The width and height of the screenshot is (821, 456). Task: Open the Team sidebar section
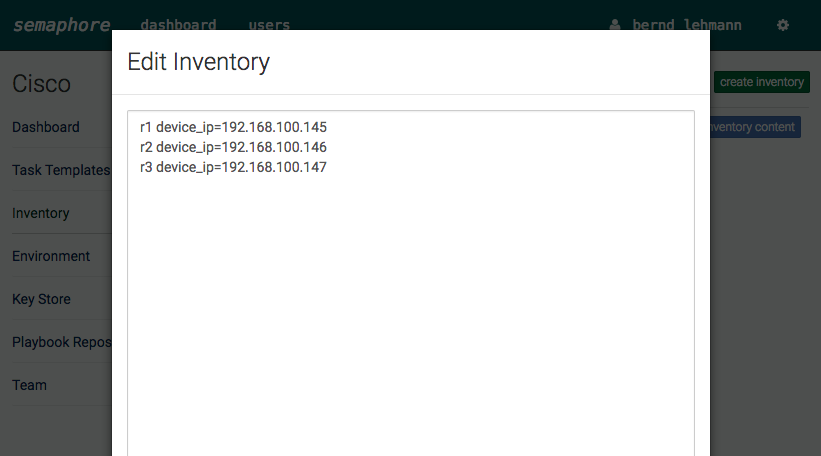tap(29, 385)
